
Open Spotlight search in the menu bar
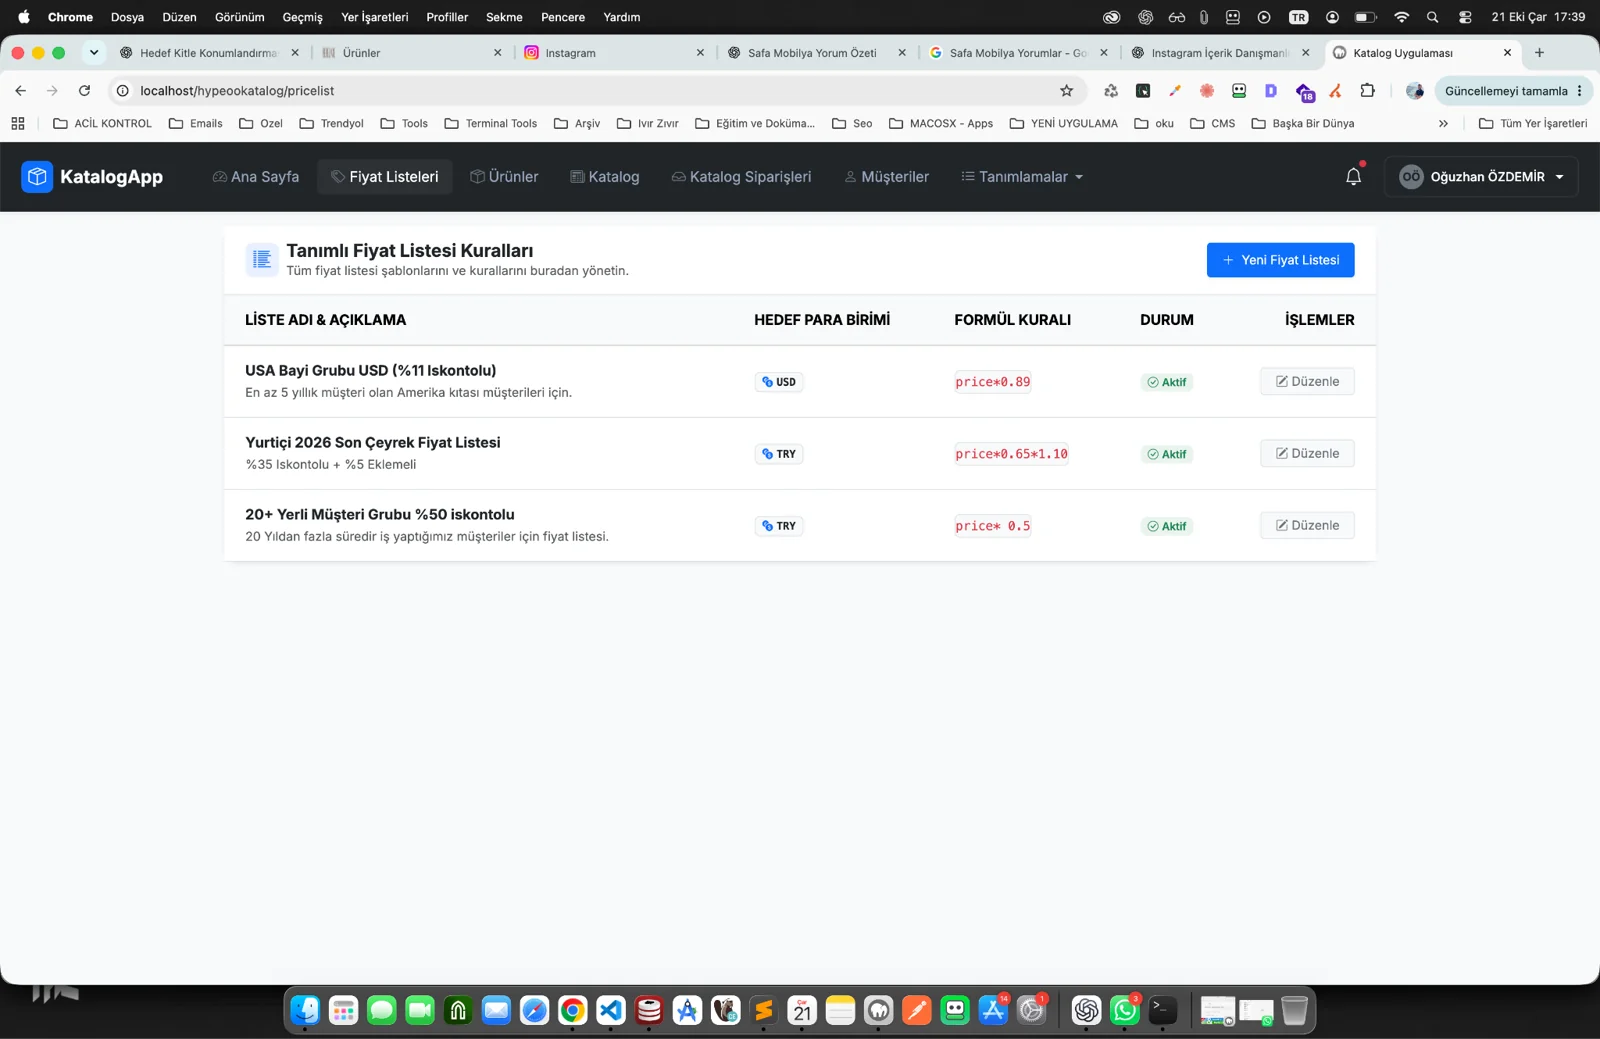(1433, 17)
